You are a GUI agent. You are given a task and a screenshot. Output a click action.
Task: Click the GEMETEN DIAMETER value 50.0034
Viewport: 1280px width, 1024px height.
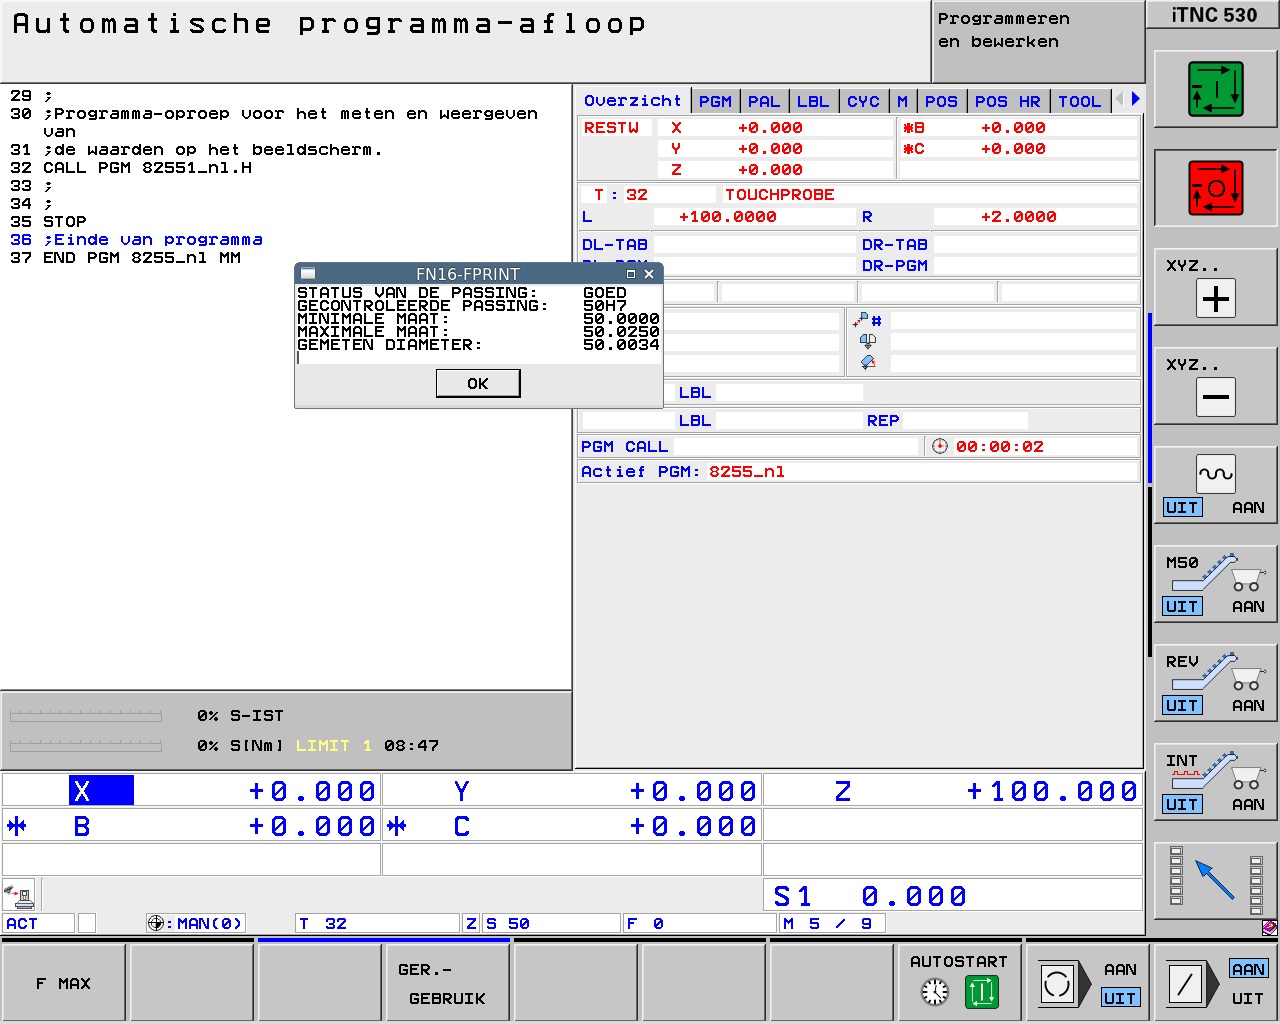pos(621,345)
